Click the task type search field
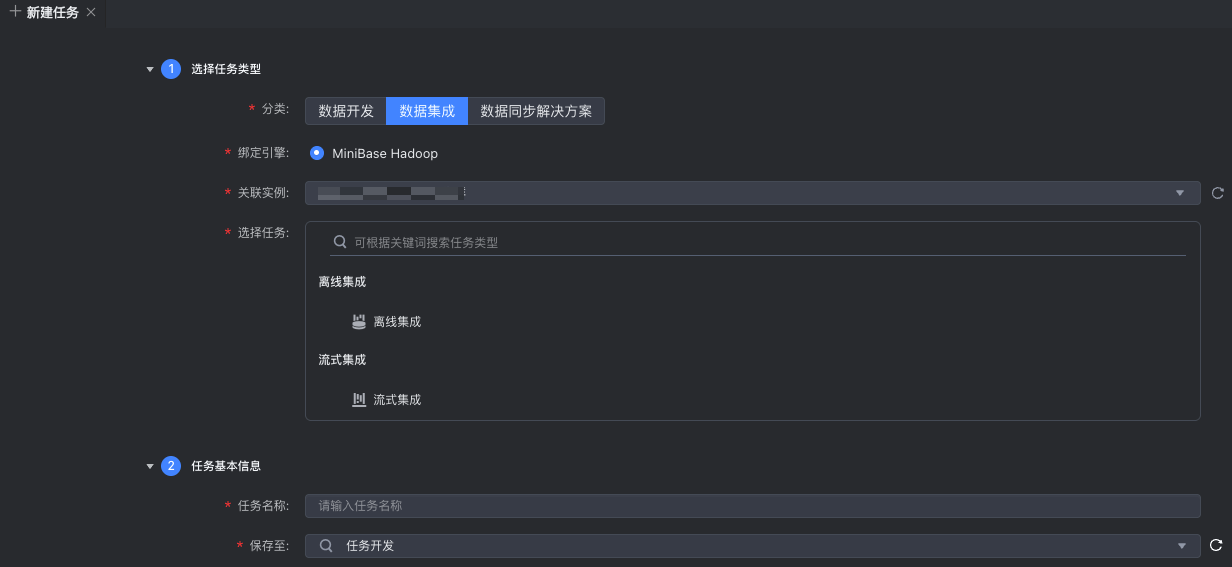This screenshot has width=1232, height=567. point(757,242)
